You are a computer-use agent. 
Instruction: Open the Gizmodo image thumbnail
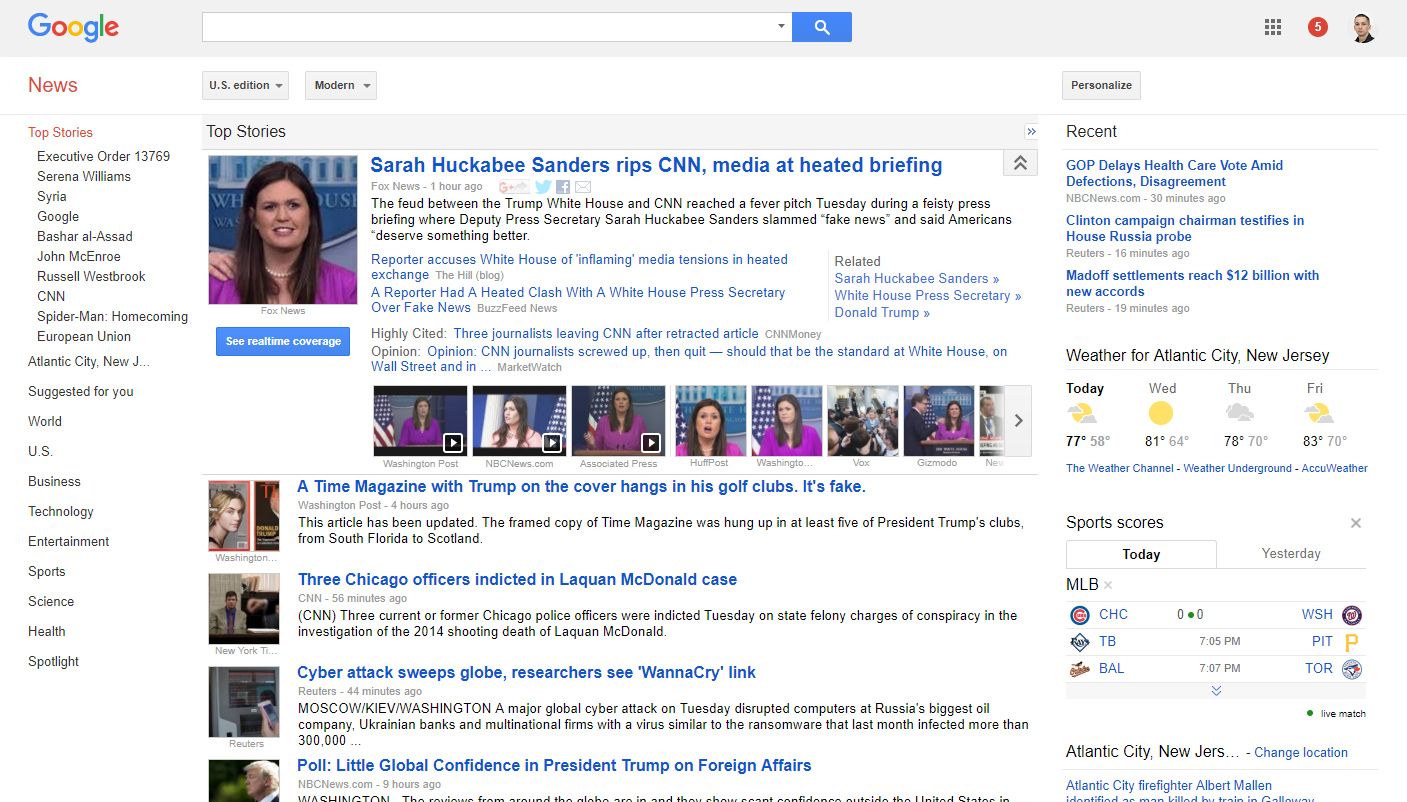tap(938, 421)
